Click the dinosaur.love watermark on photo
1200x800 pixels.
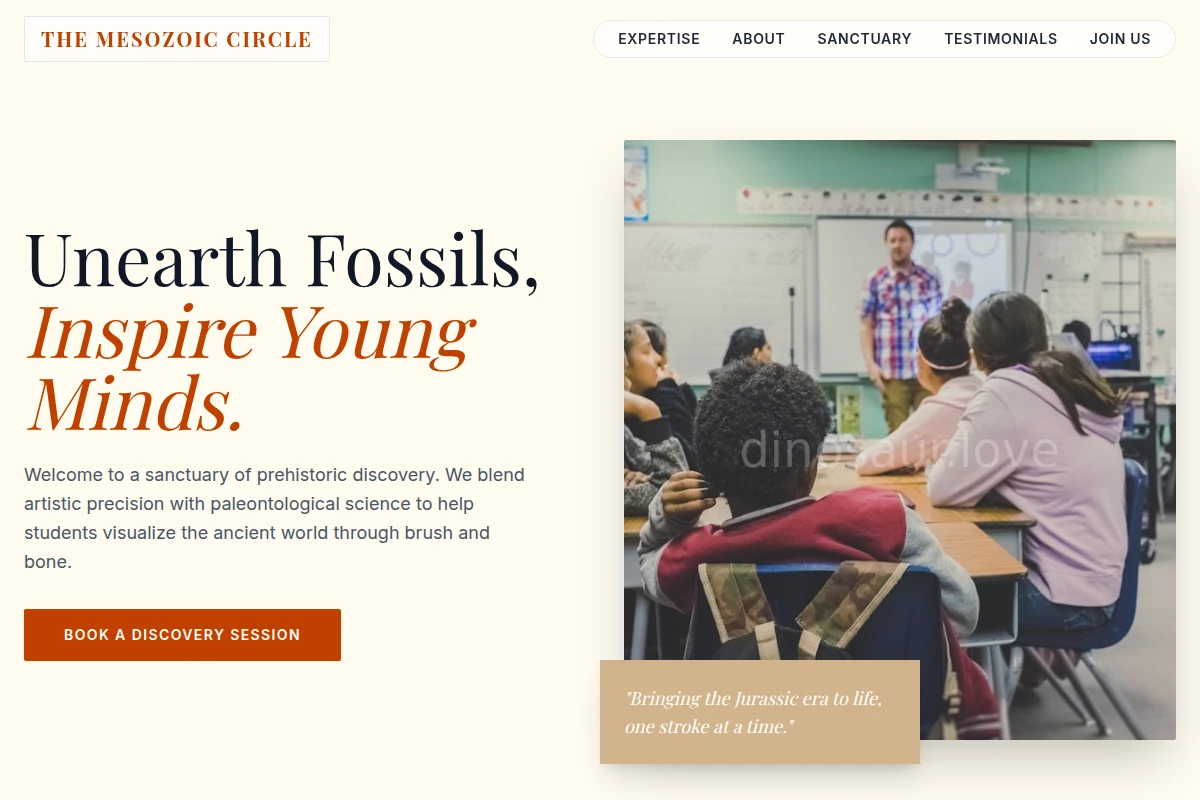pos(899,450)
